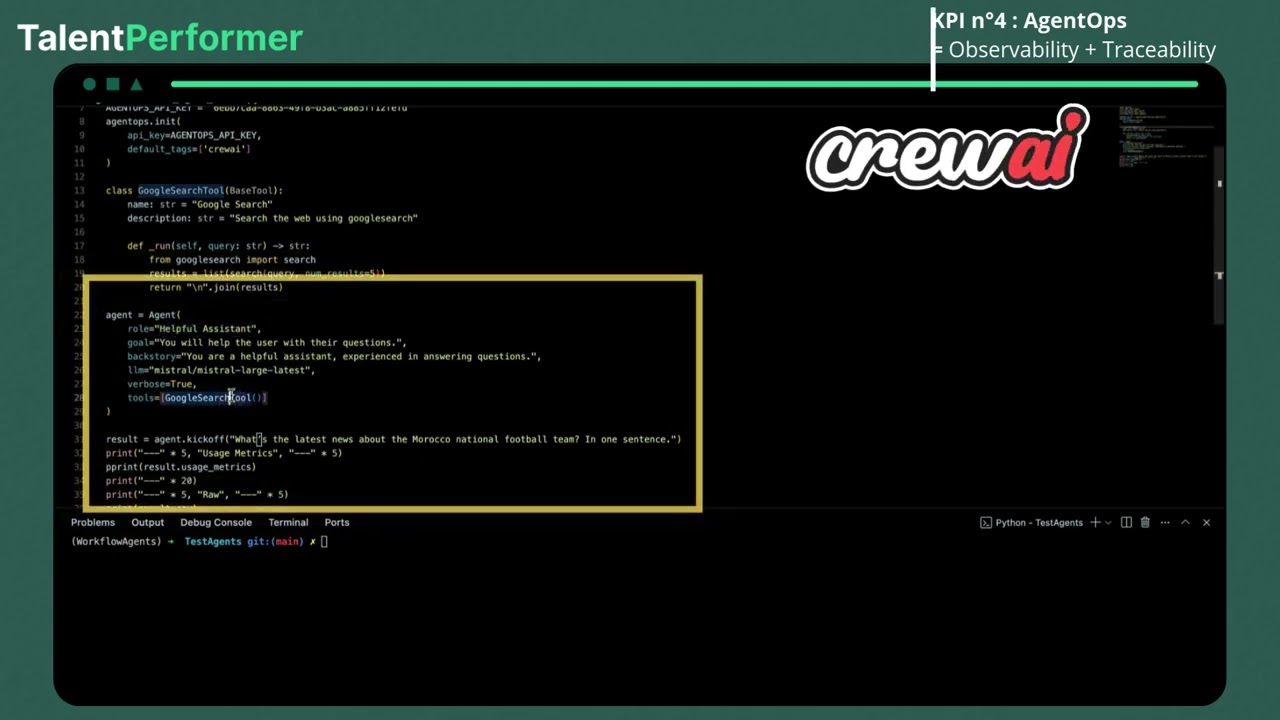The image size is (1280, 720).
Task: Click the 'result = agent.kickoff(' line
Action: [393, 439]
